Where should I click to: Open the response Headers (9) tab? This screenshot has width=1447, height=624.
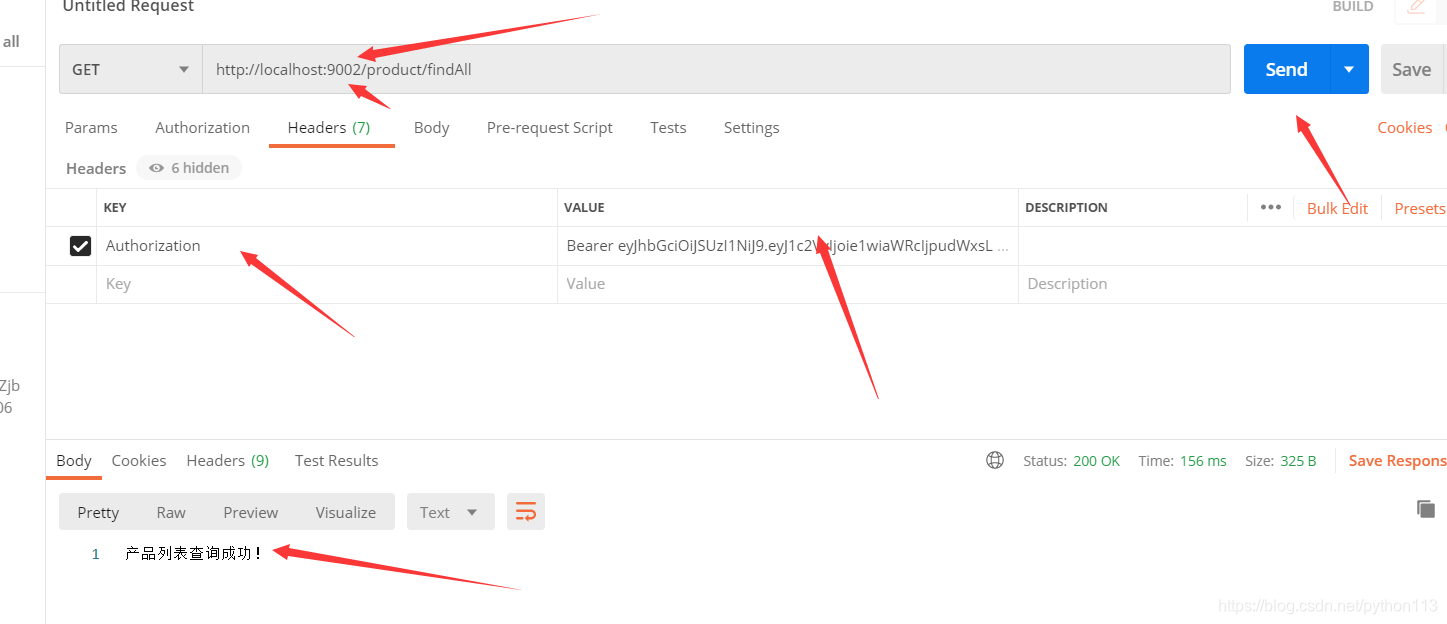[x=227, y=460]
